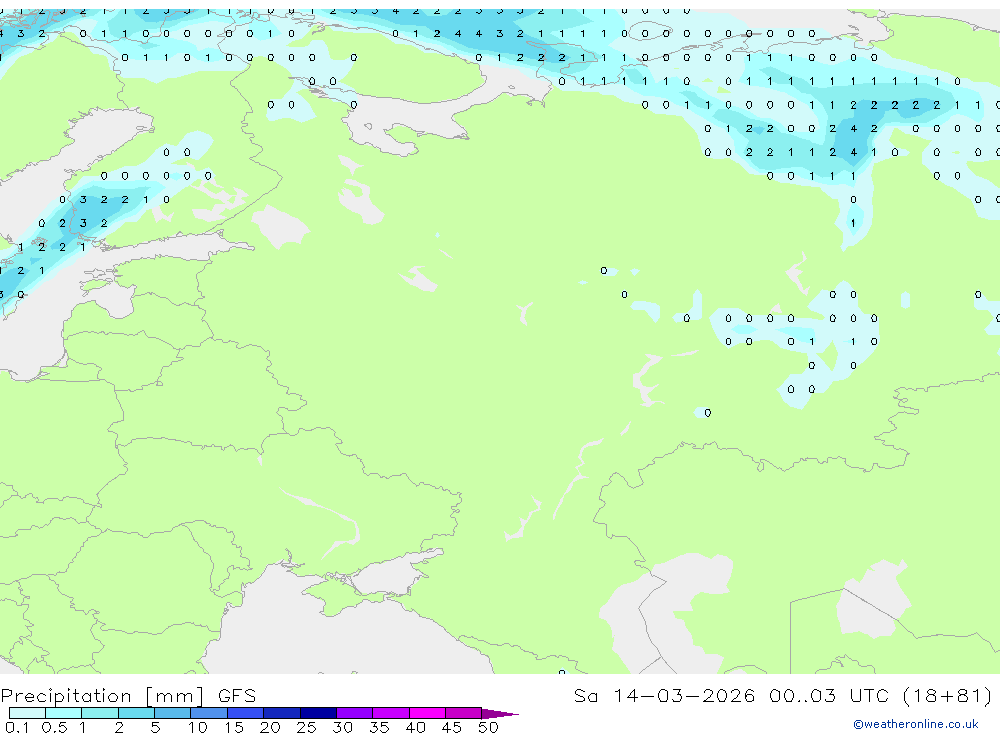Click the 'Sa 14-03-2026' date text

[x=664, y=695]
